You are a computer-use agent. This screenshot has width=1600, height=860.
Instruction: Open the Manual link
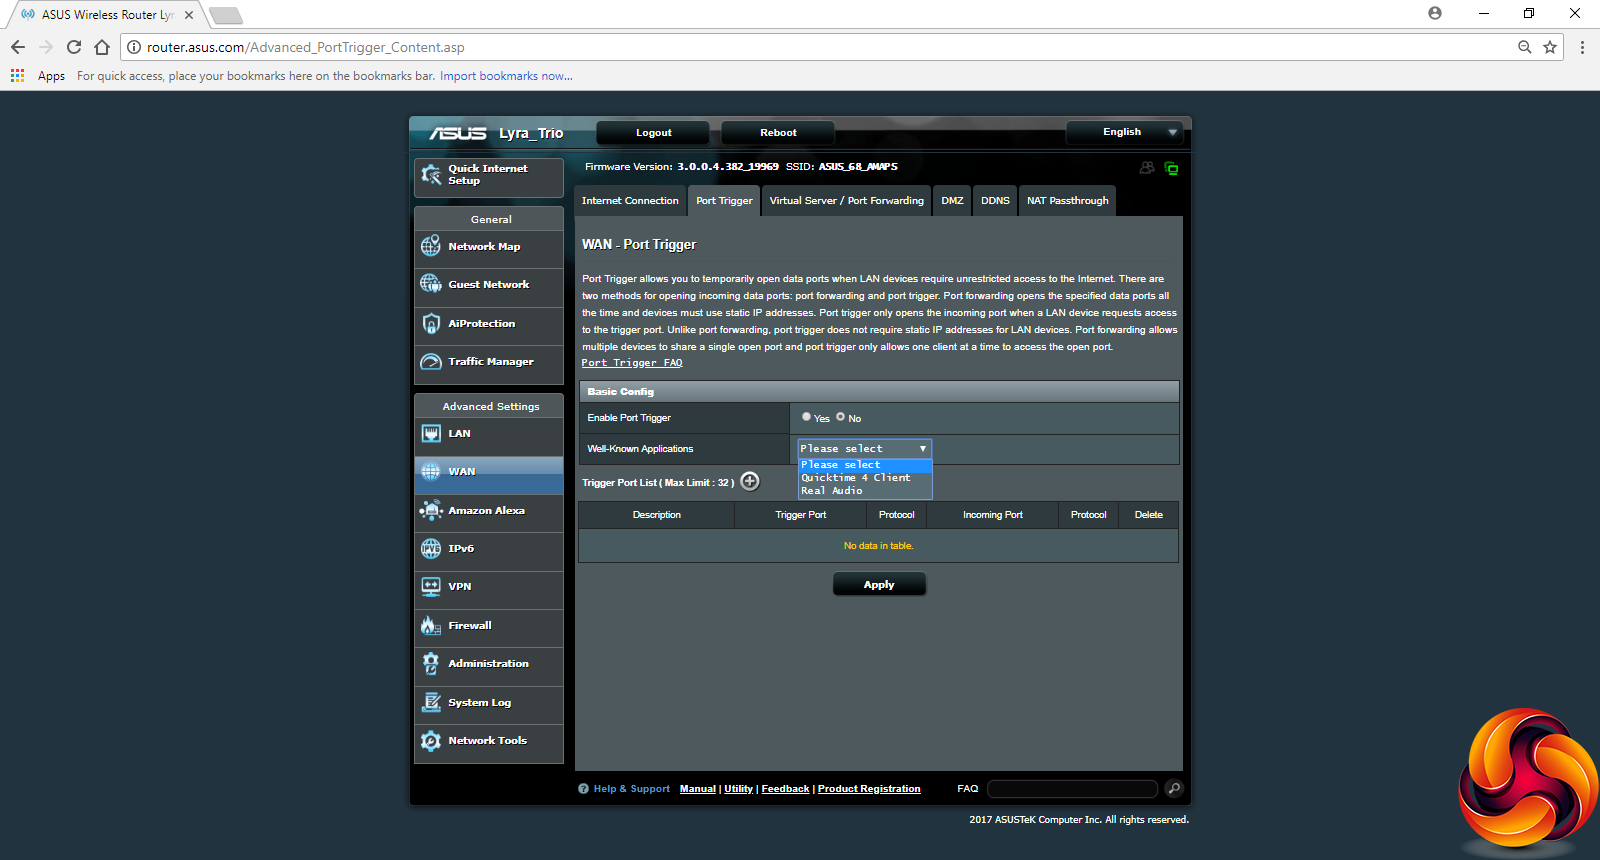click(x=698, y=789)
